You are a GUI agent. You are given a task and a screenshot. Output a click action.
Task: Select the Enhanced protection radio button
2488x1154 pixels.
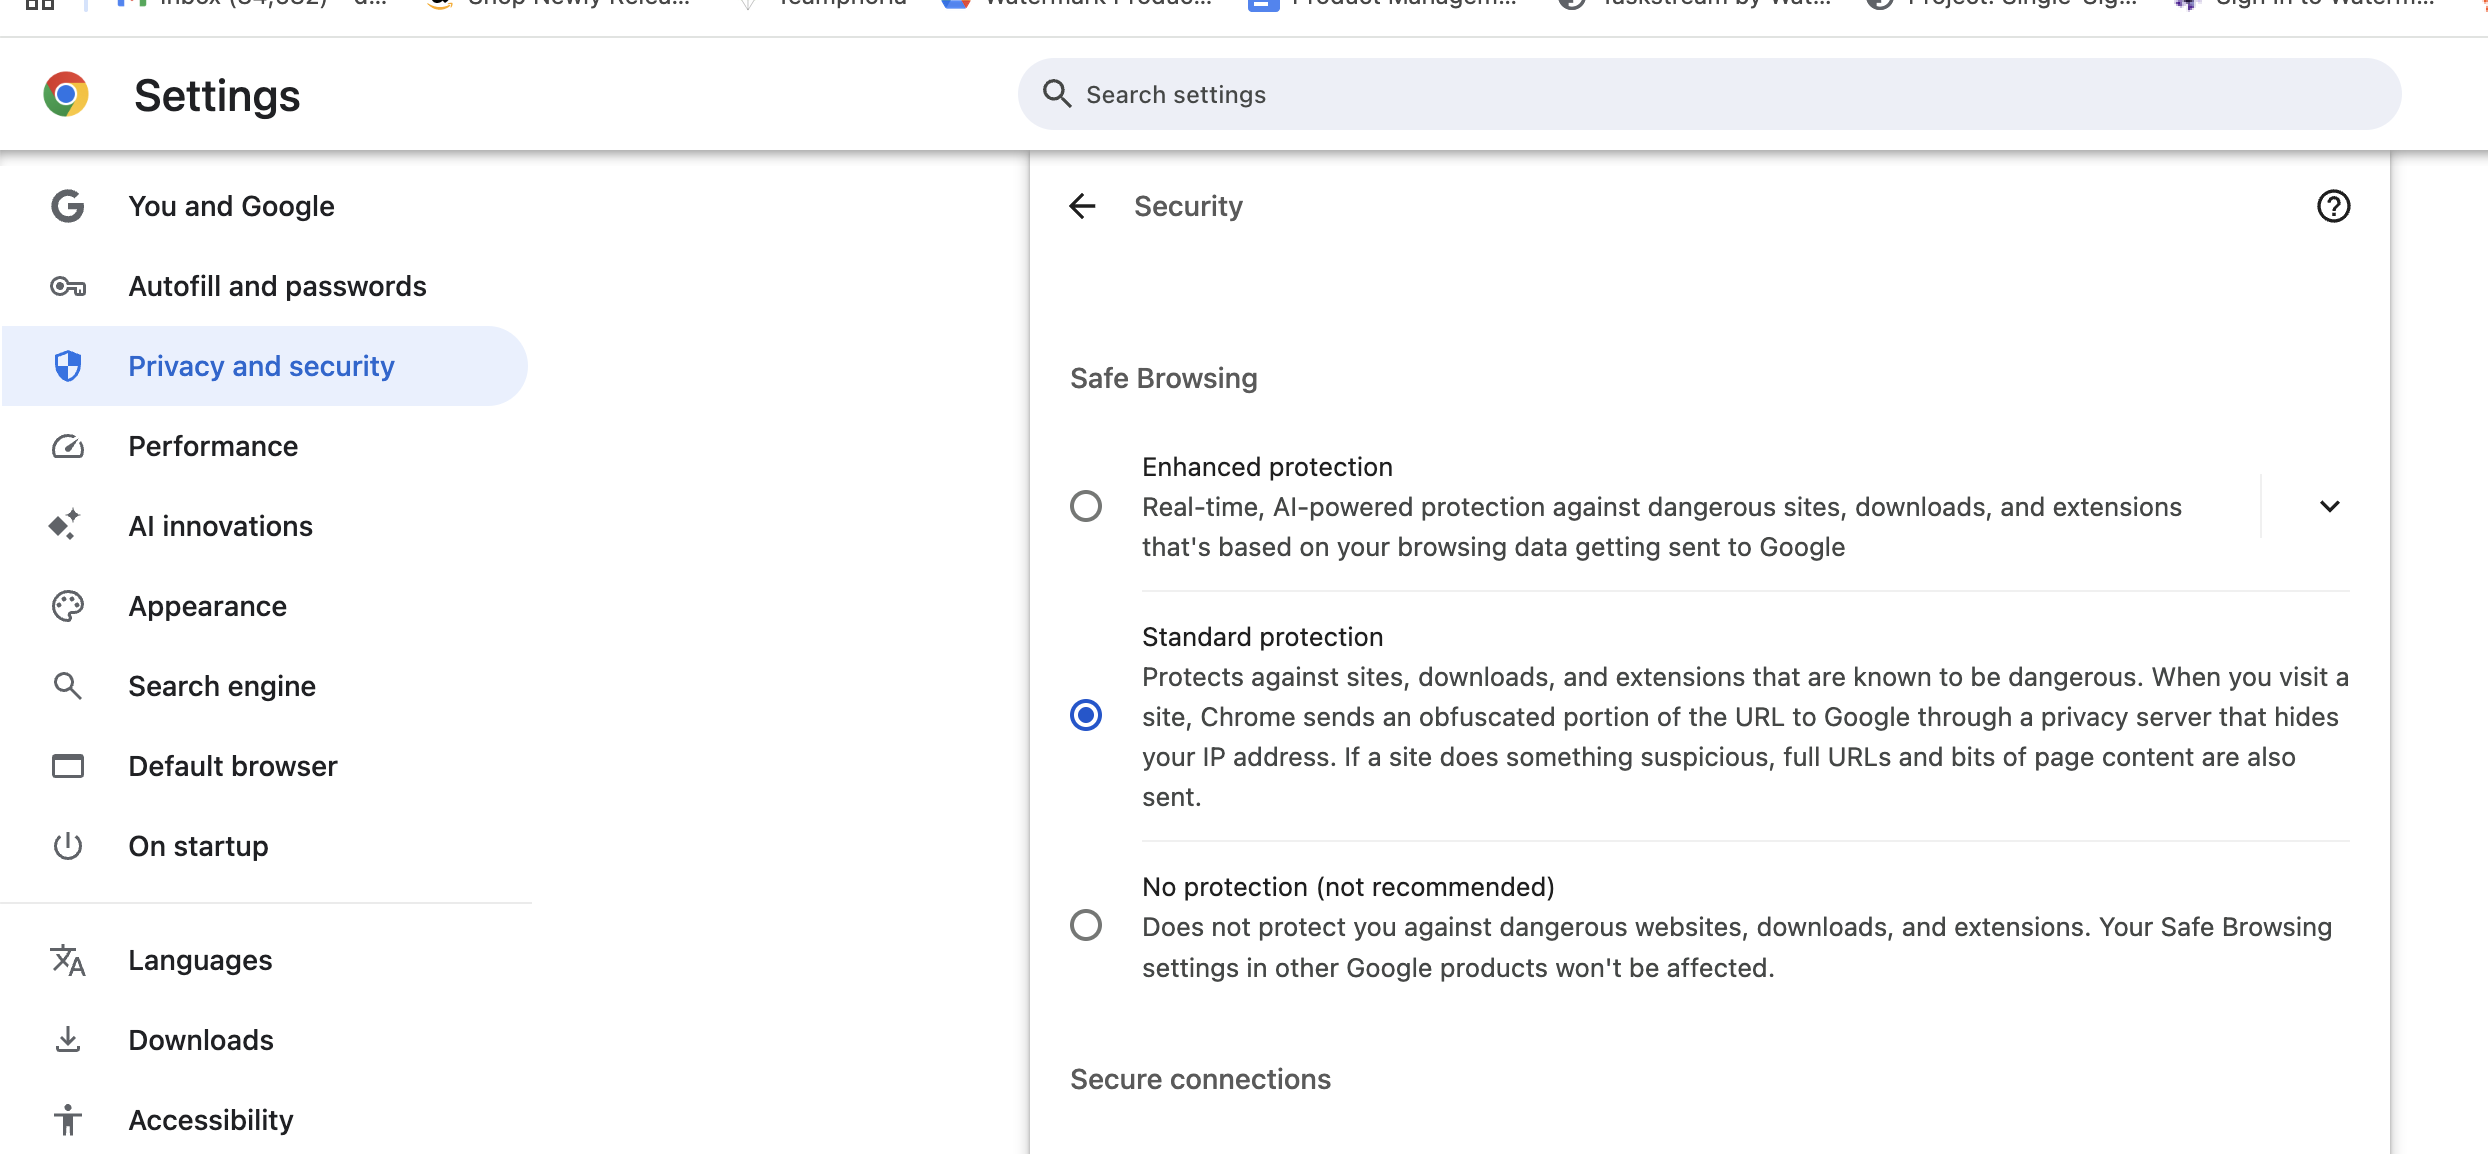point(1085,506)
